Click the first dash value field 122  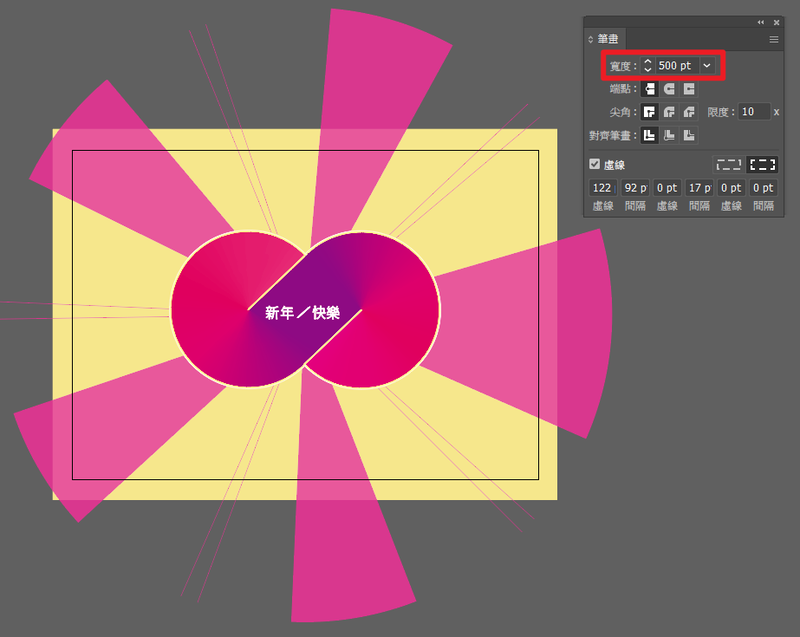pos(602,188)
